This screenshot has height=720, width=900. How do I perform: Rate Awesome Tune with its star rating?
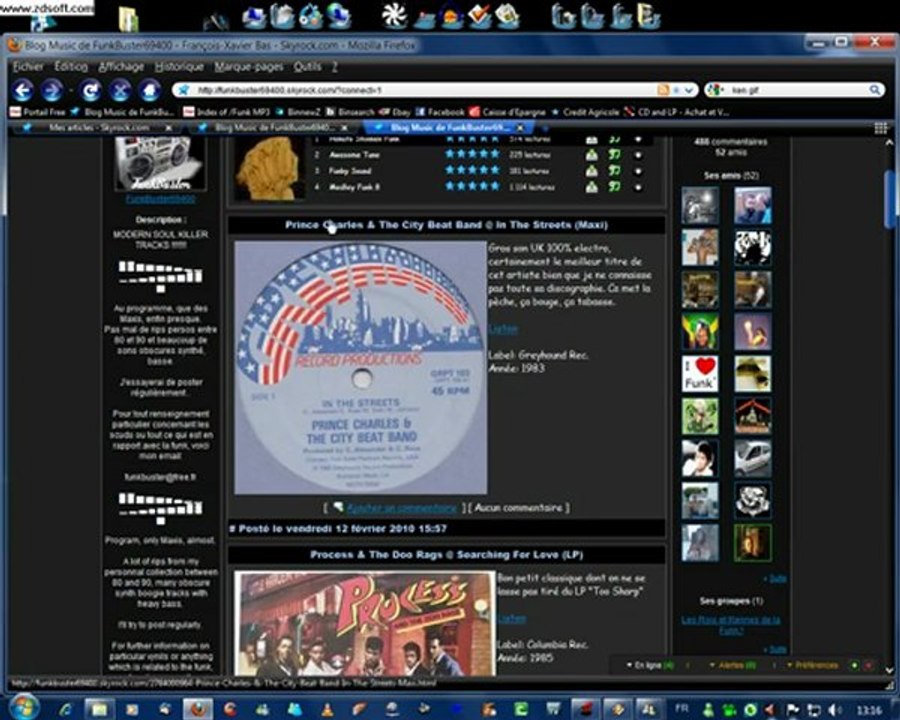(x=472, y=154)
